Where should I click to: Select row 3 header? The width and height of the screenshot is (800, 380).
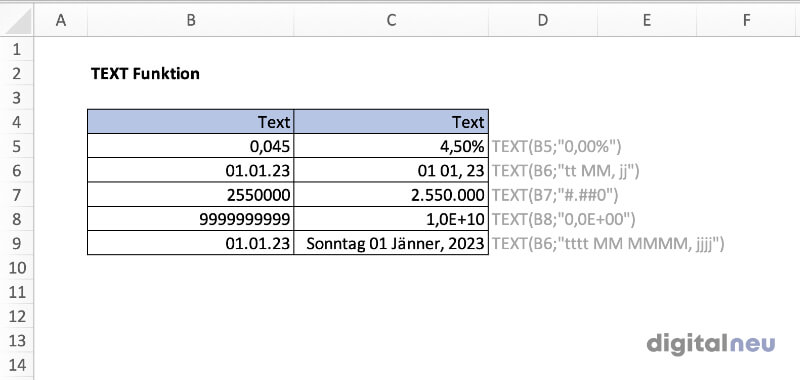point(17,97)
